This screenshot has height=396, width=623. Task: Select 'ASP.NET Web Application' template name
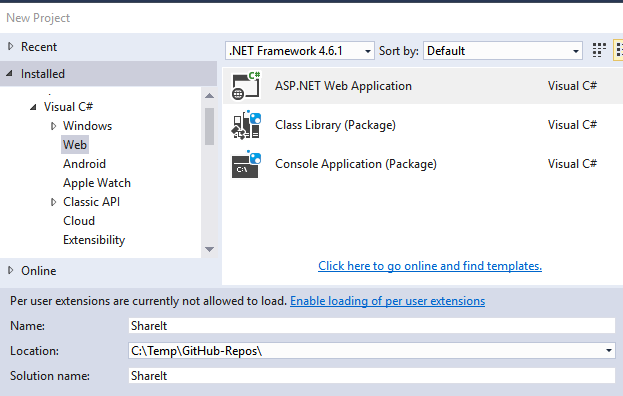[343, 86]
